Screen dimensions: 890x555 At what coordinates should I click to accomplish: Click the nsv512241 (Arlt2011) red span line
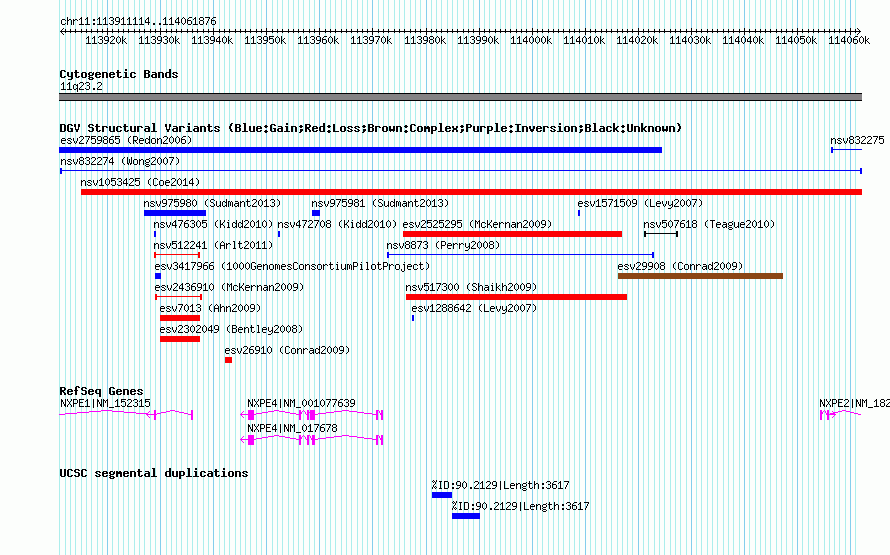(x=177, y=255)
